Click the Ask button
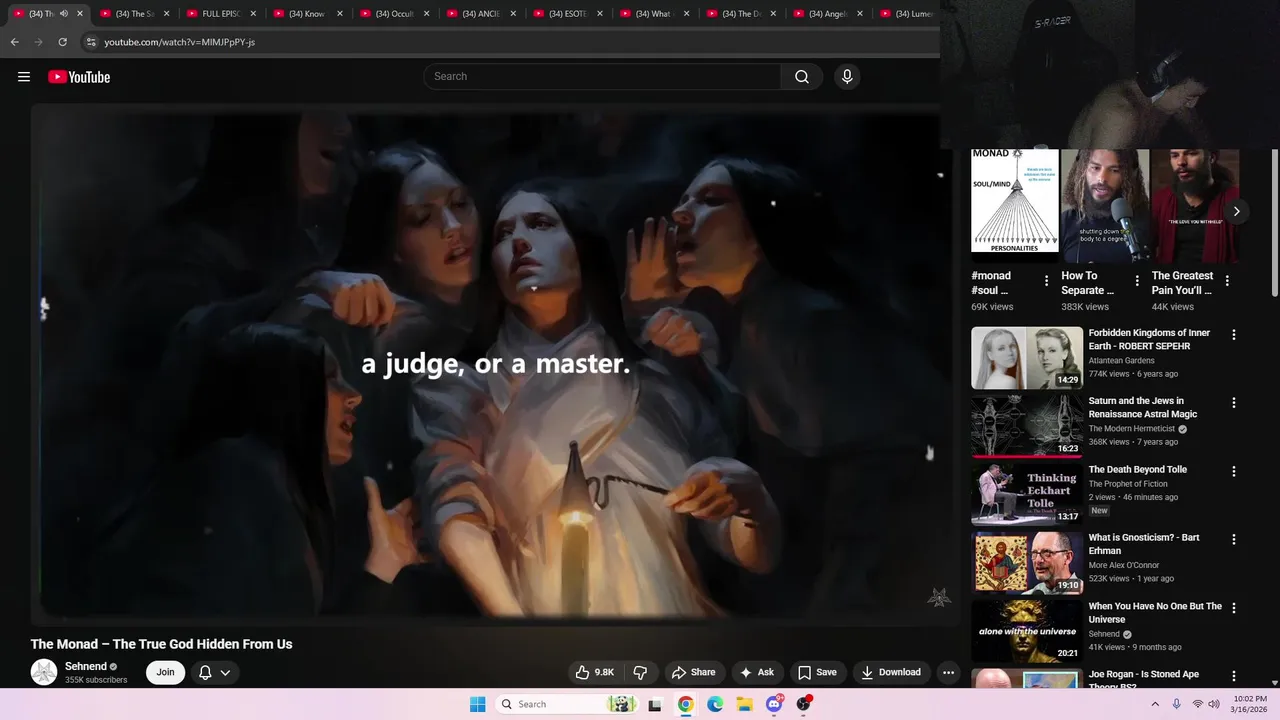This screenshot has height=720, width=1280. [x=757, y=672]
